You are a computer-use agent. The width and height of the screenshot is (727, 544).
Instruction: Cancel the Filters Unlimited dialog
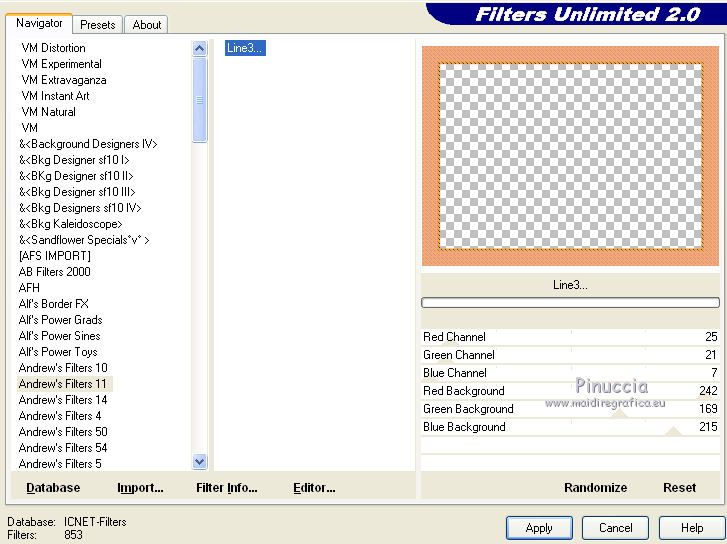pos(615,528)
